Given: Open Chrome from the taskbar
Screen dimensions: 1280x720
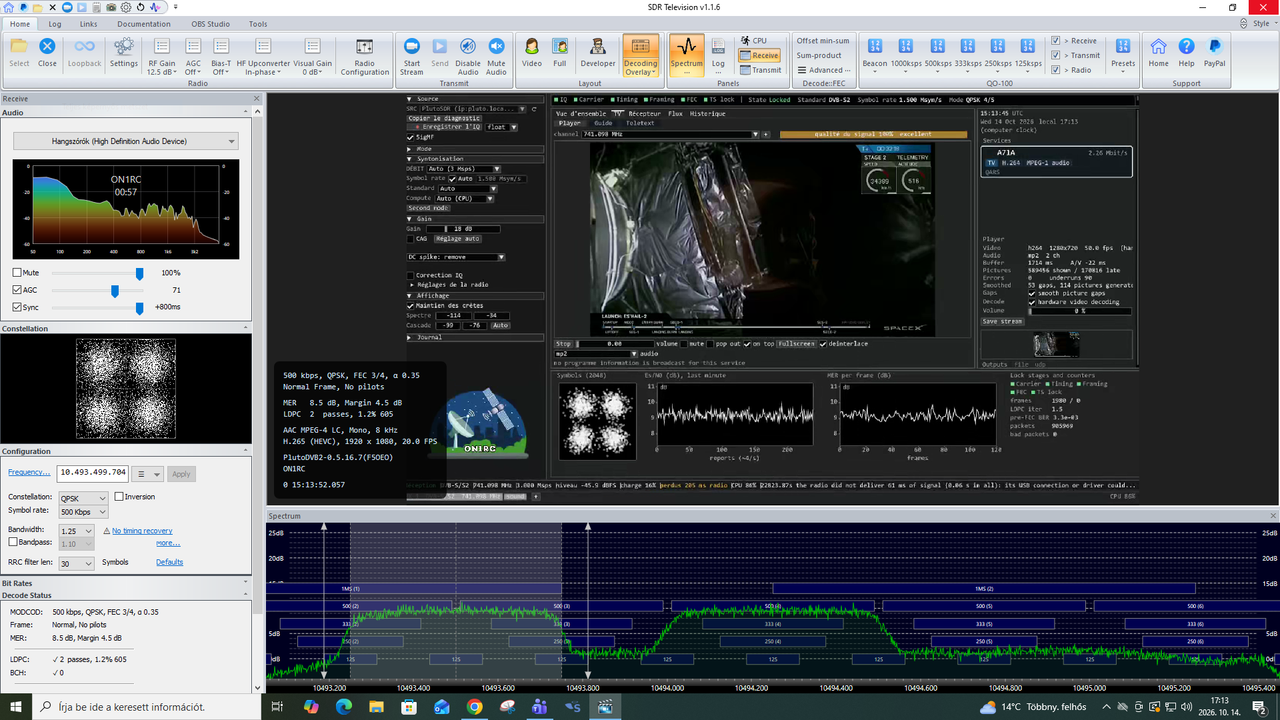Looking at the screenshot, I should (x=474, y=706).
